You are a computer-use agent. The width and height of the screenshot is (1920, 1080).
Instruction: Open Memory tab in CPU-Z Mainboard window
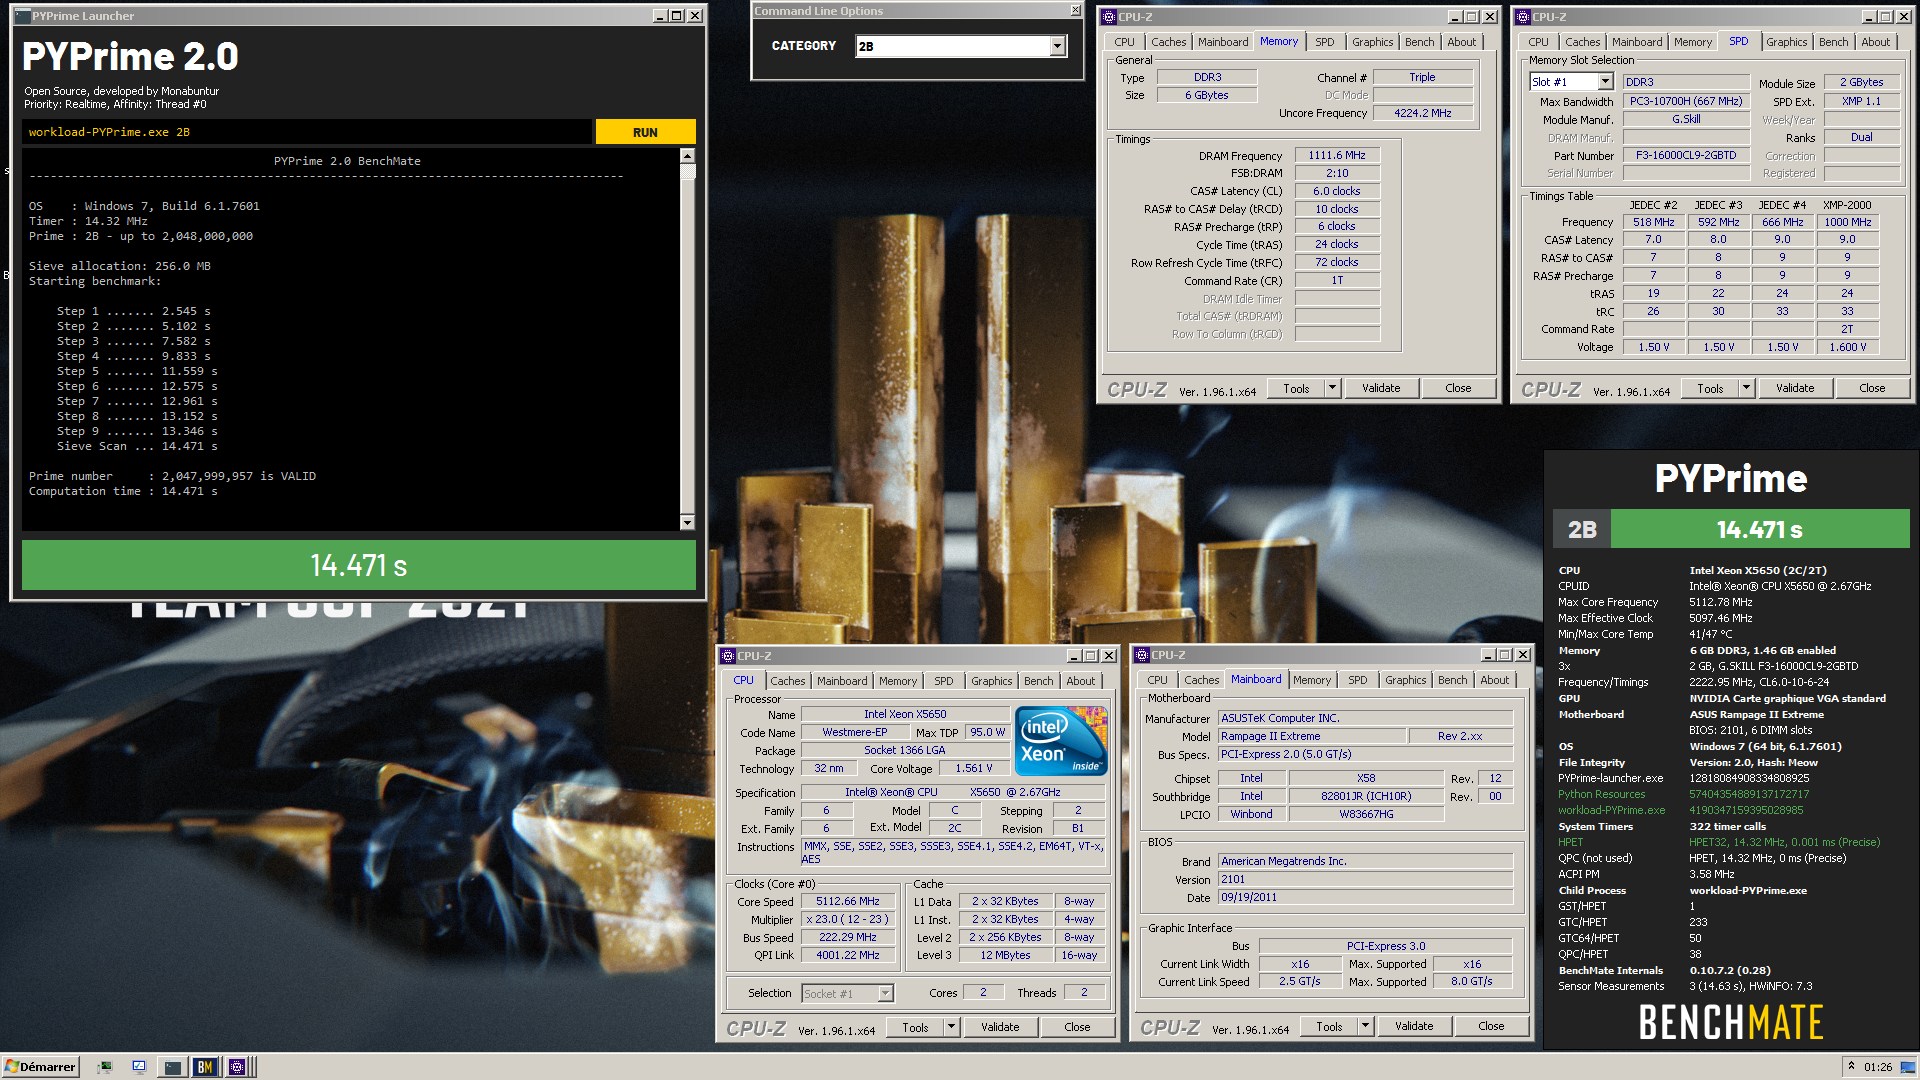1311,680
